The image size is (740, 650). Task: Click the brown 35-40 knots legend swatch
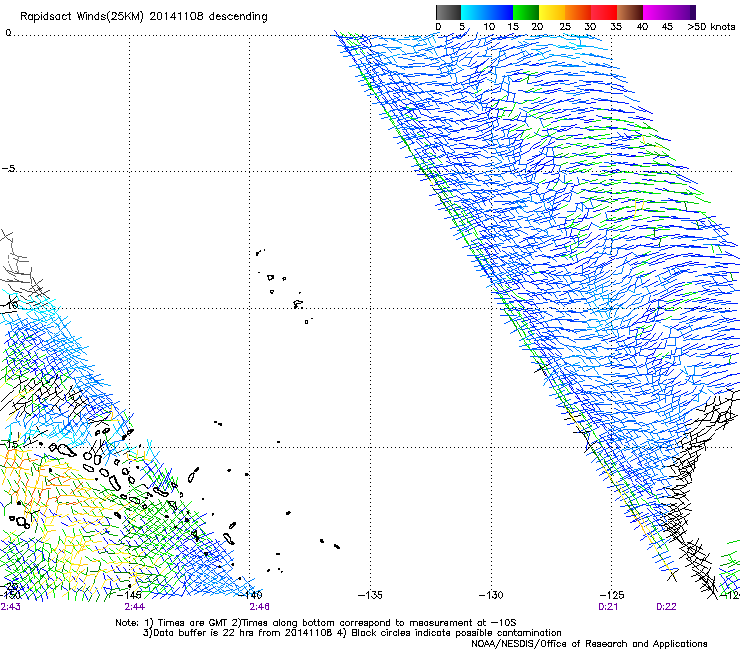click(x=630, y=12)
